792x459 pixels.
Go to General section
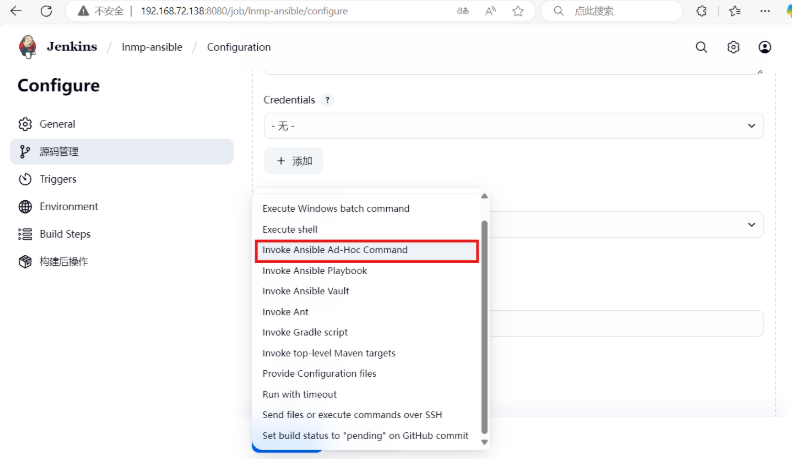(x=122, y=124)
